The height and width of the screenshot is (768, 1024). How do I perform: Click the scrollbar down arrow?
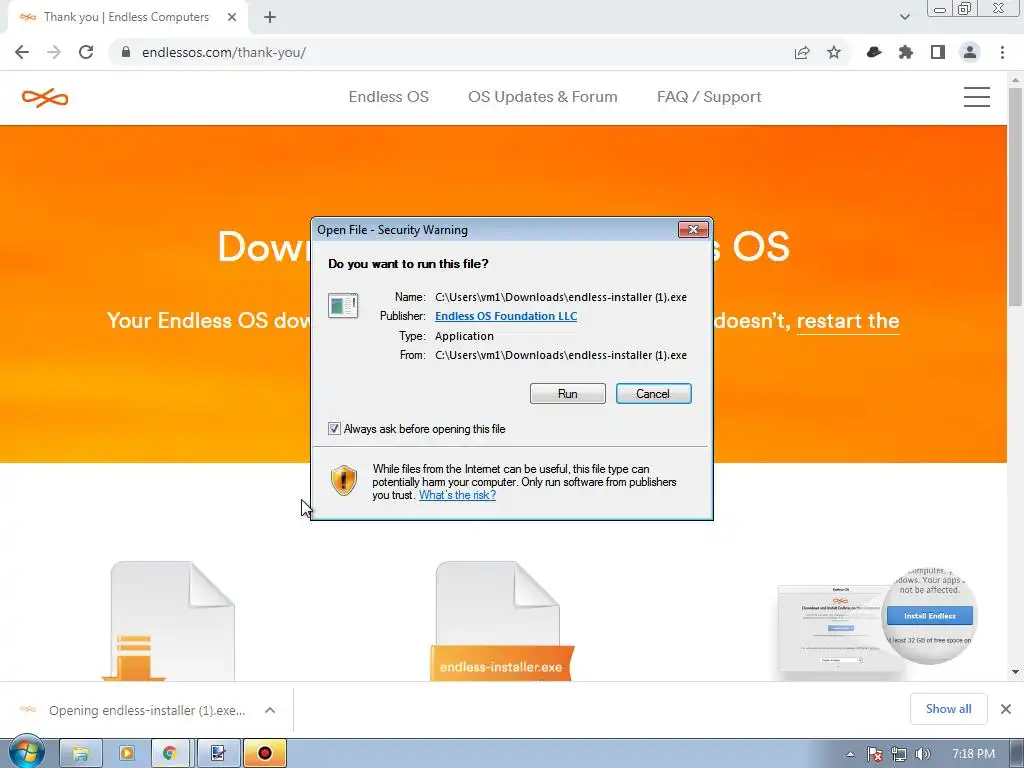(x=1015, y=671)
